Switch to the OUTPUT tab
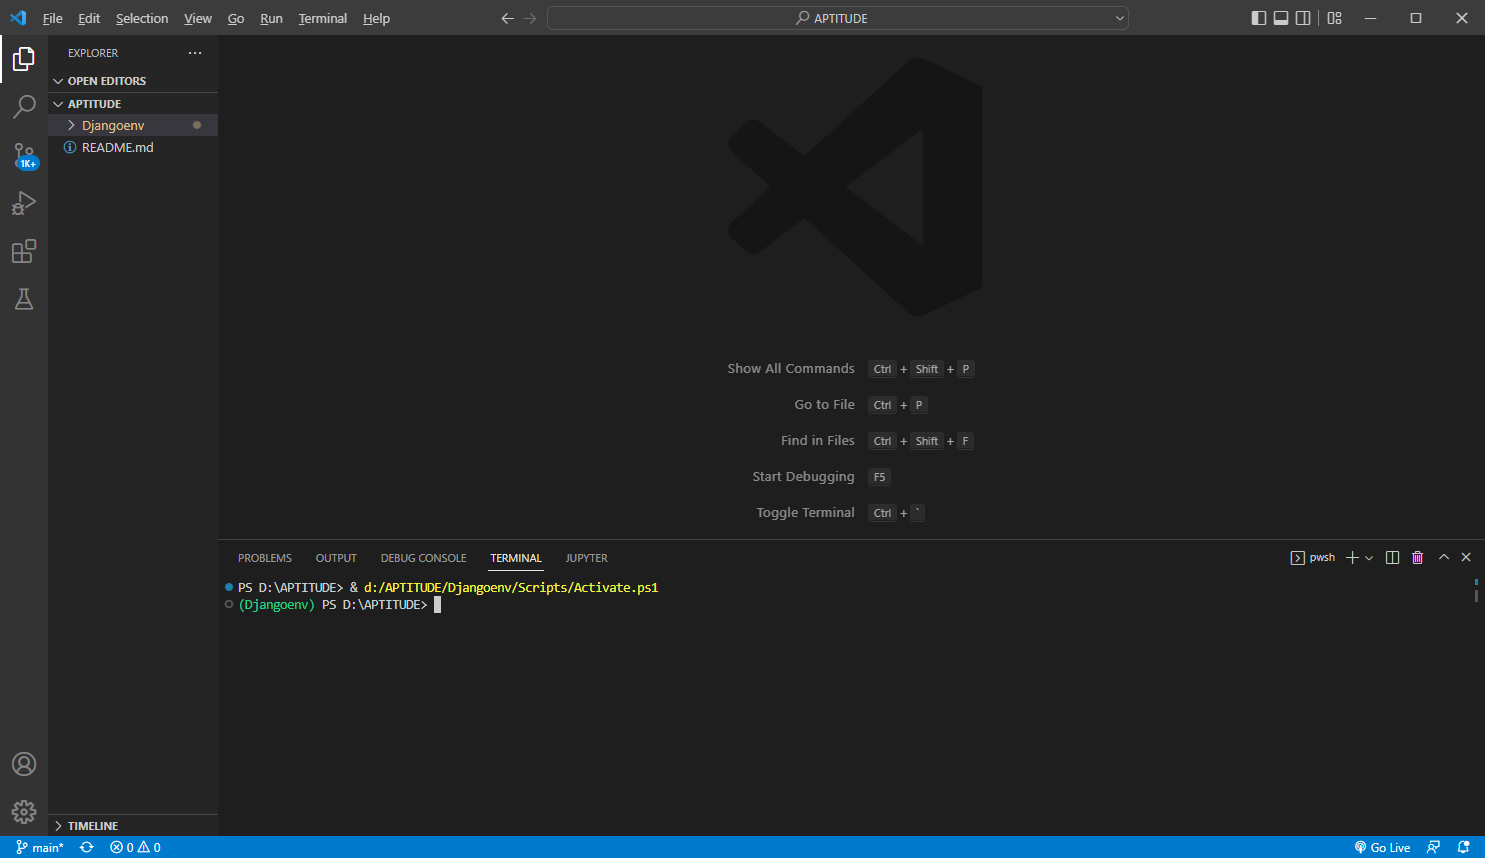 (336, 558)
